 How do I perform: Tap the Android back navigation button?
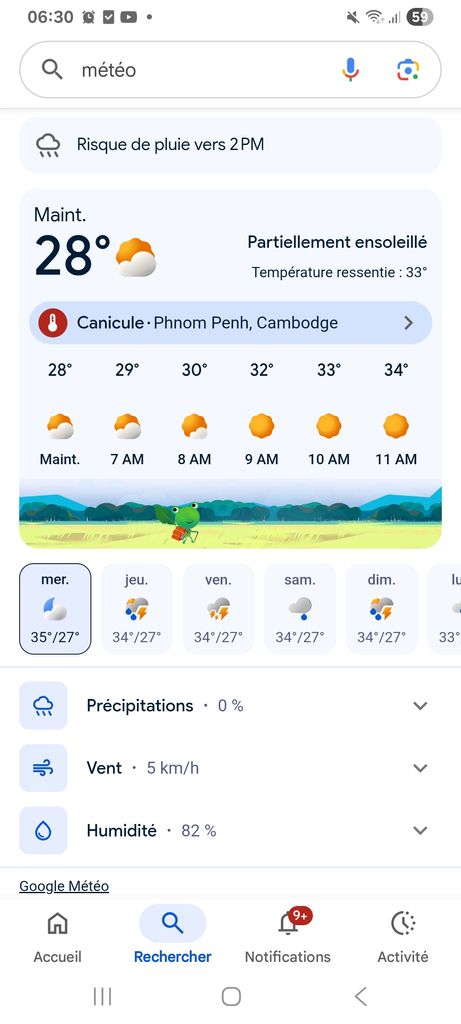[x=360, y=996]
